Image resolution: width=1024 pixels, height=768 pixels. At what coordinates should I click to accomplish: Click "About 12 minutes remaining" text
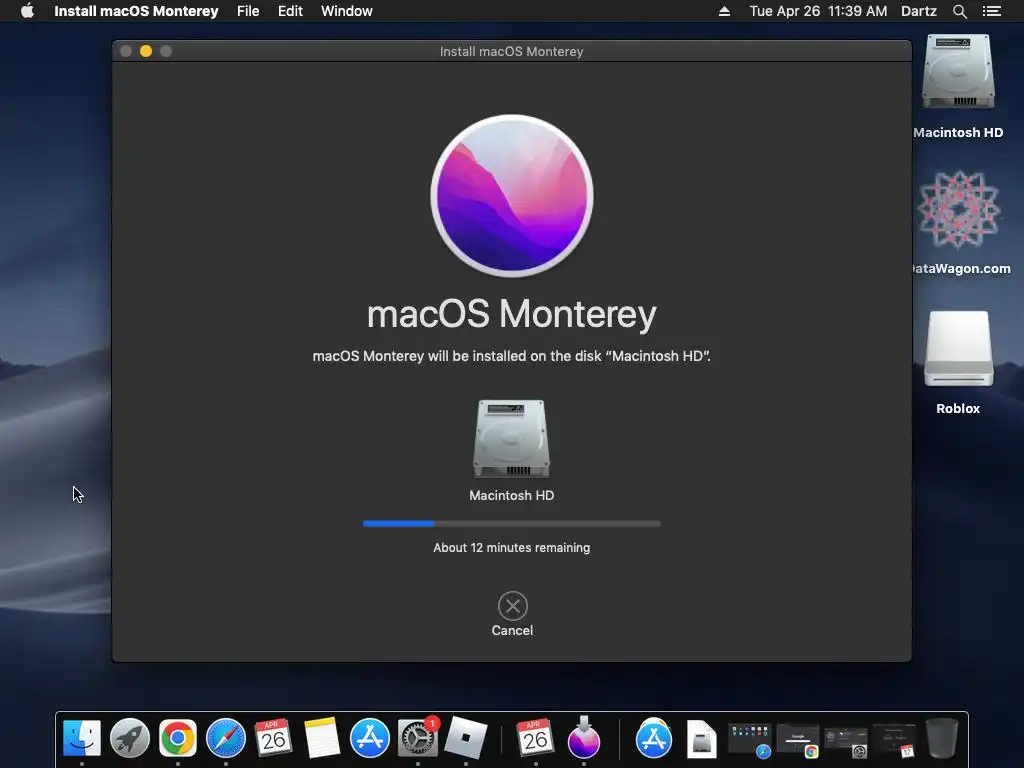click(x=511, y=548)
